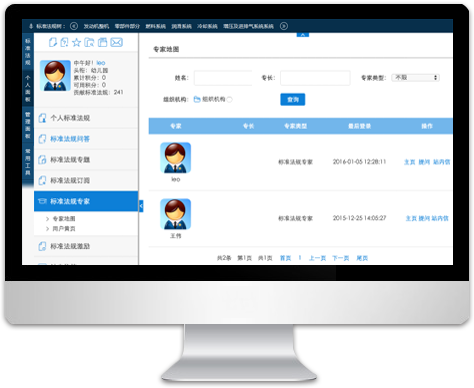Click the folder search icon in sidebar toolbar

coord(89,42)
